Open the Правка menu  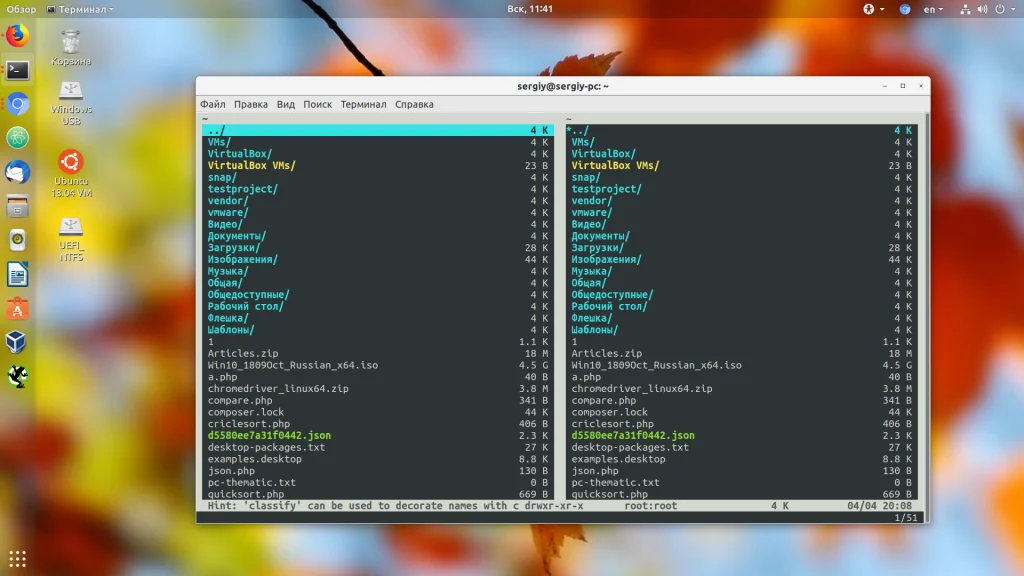click(251, 104)
